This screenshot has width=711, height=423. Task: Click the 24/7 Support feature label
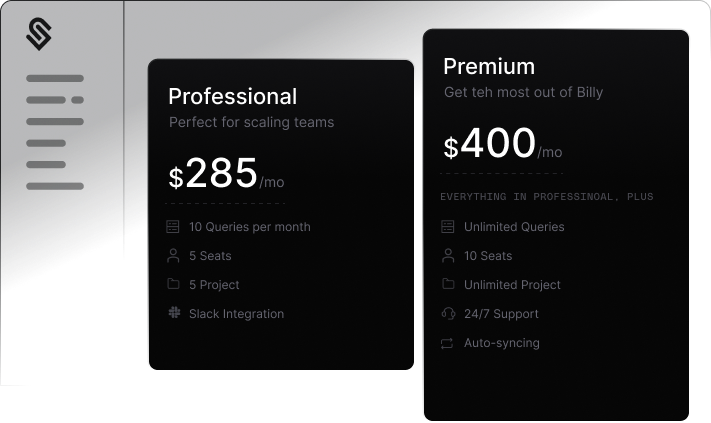pyautogui.click(x=501, y=314)
